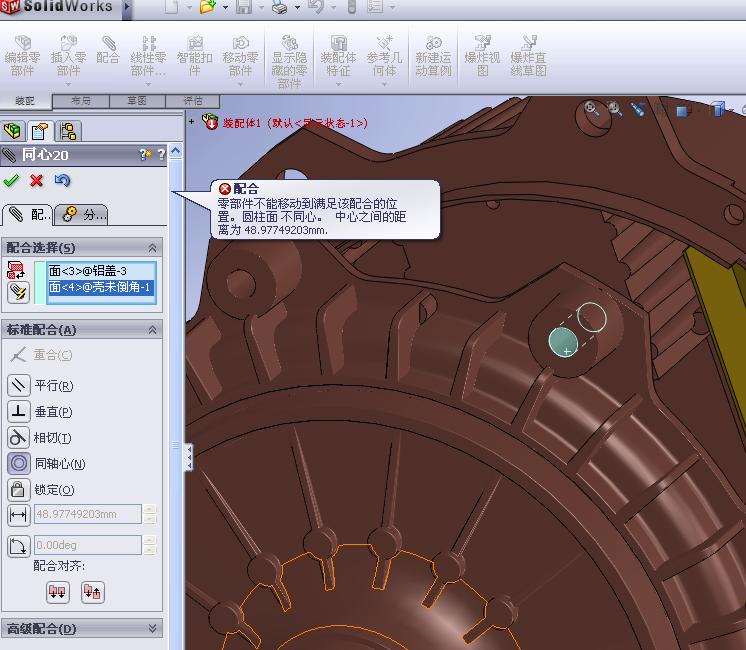Click Previous View icon in view toolbar
Image resolution: width=746 pixels, height=650 pixels.
point(638,109)
